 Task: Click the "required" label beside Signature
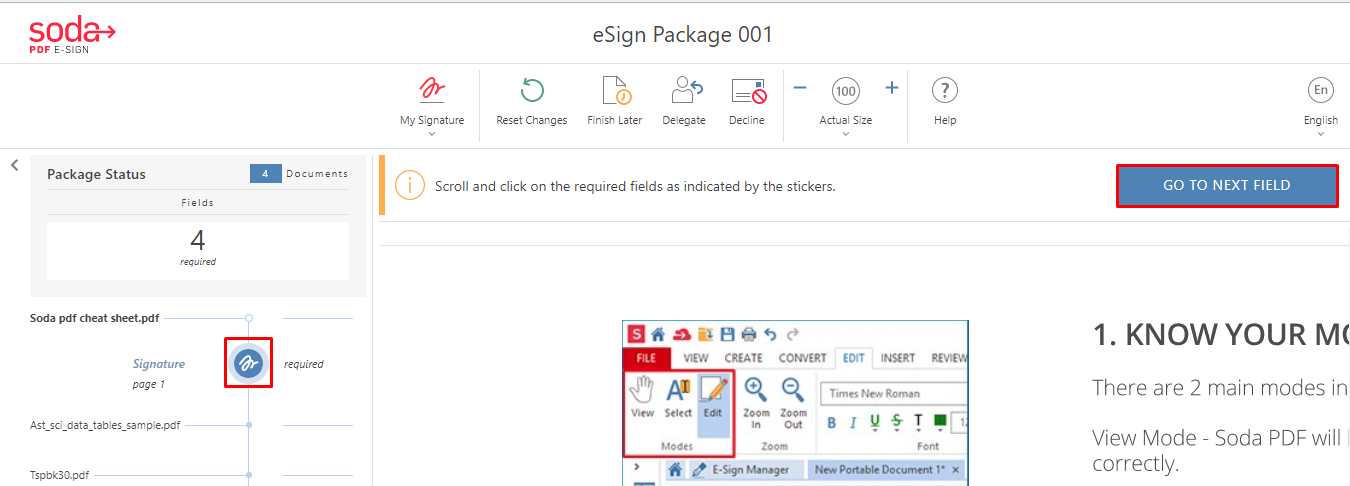304,365
